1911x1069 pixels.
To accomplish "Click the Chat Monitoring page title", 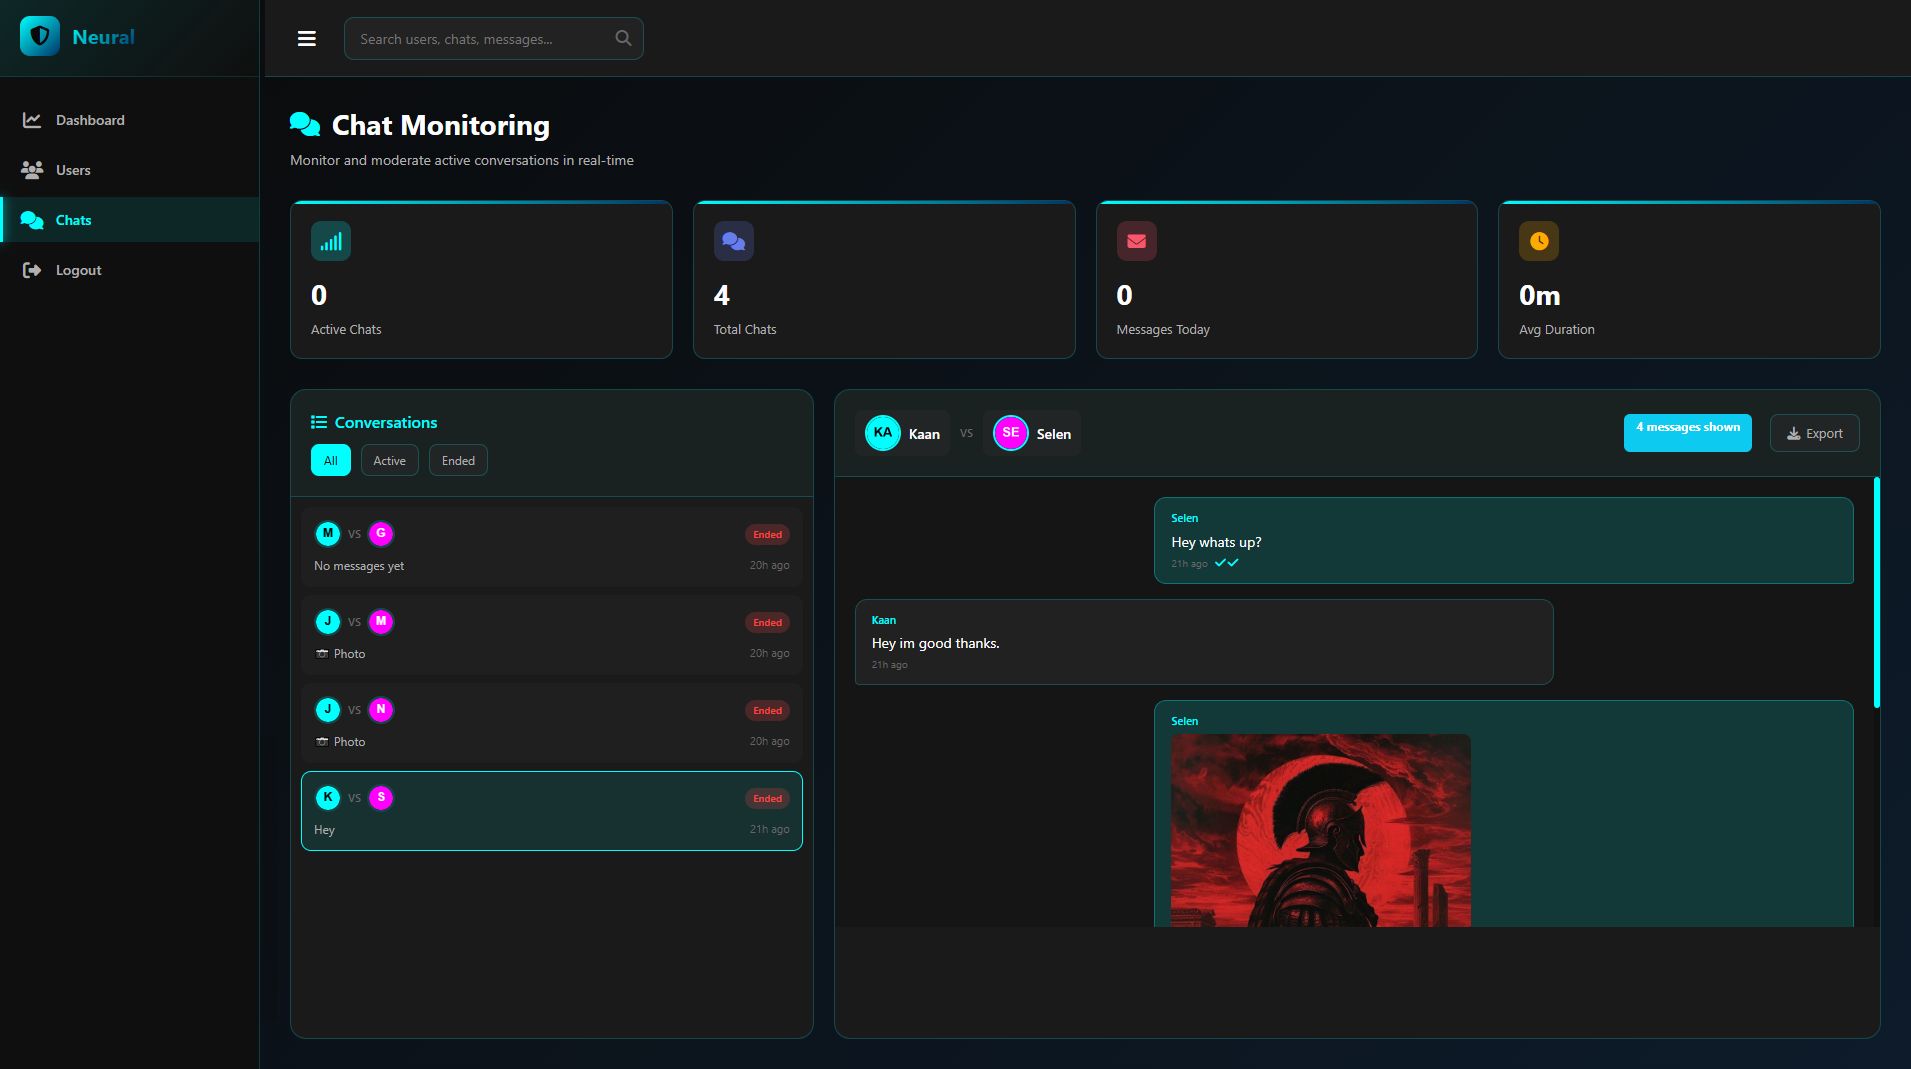I will click(x=441, y=125).
